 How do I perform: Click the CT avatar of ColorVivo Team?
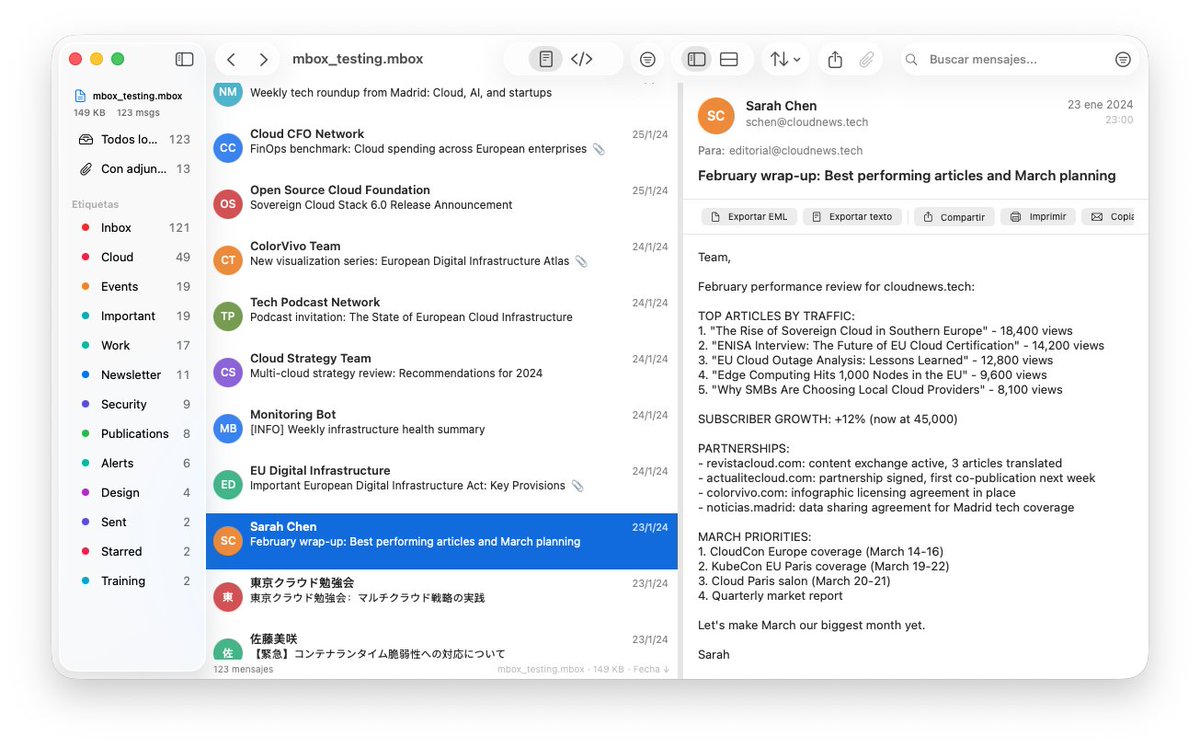point(228,260)
